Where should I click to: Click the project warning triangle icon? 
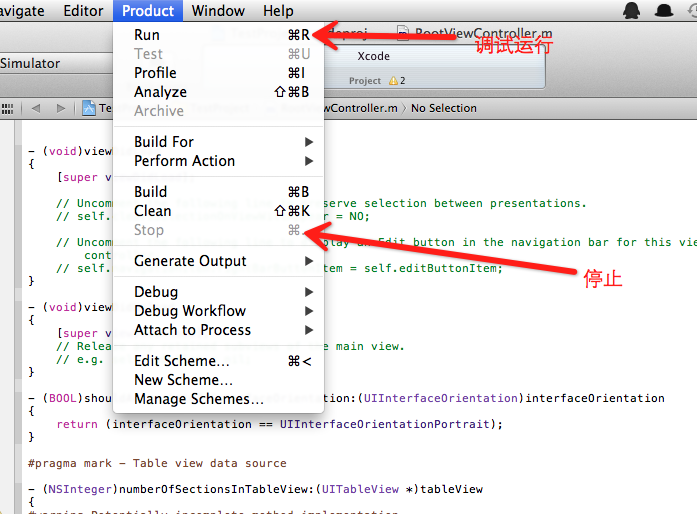(392, 80)
